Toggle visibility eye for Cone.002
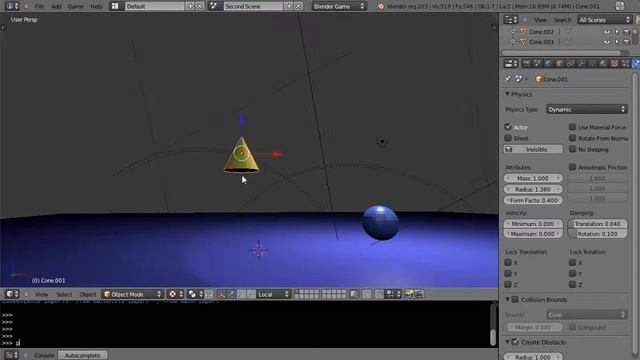640x360 pixels. [x=607, y=31]
